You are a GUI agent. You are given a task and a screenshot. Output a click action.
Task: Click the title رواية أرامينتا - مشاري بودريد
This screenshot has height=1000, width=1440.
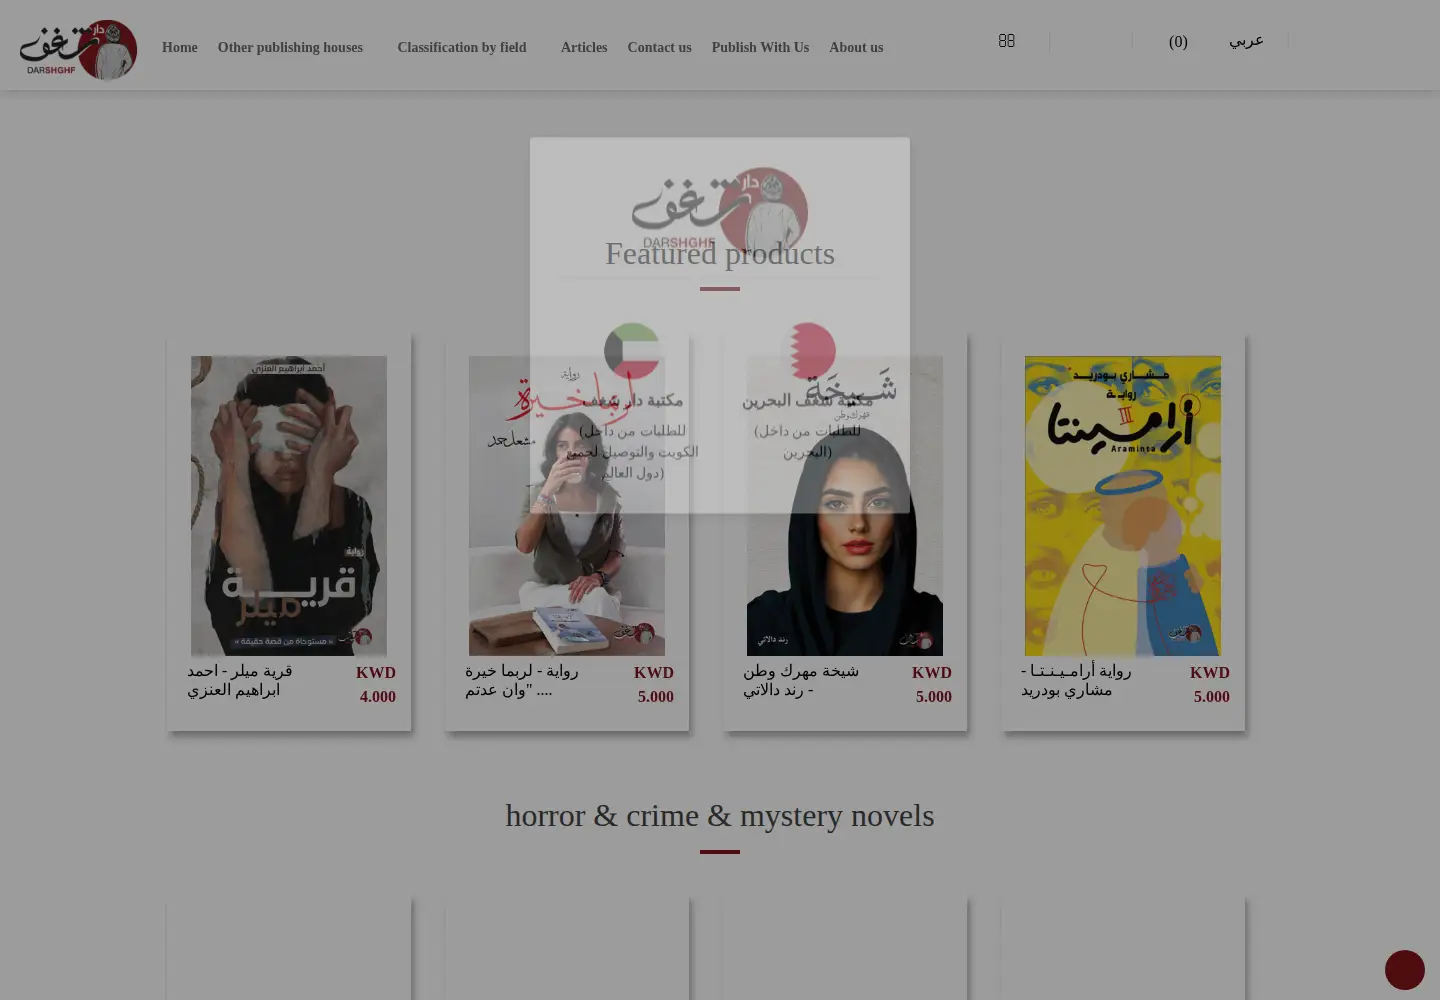[x=1076, y=680]
